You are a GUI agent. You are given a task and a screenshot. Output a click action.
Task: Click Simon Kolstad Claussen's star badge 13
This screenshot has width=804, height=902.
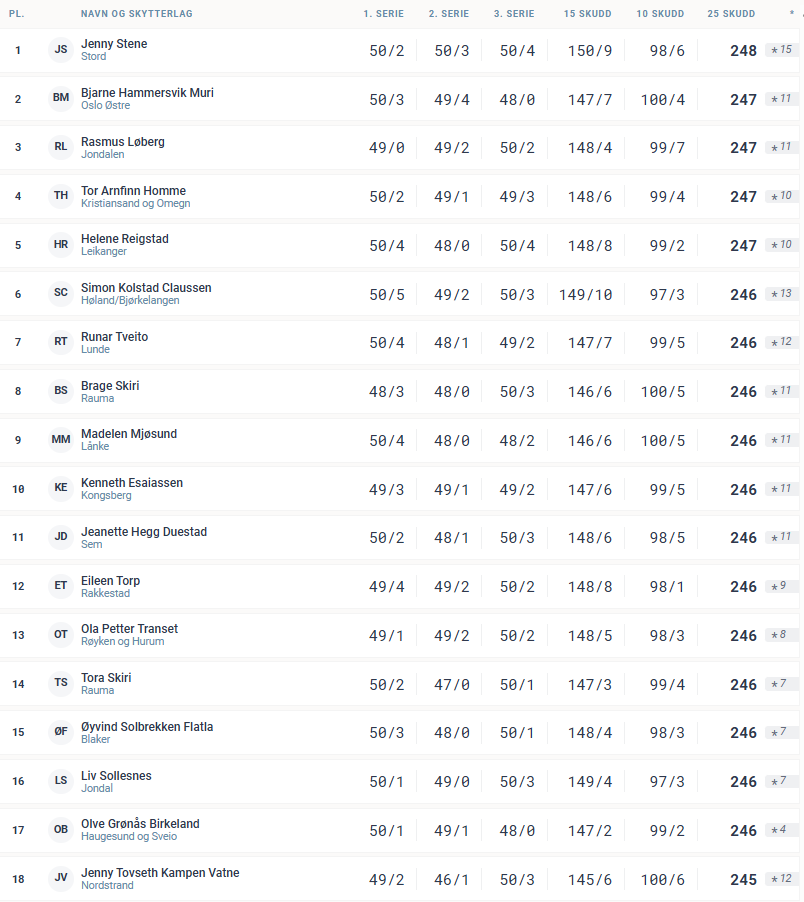781,294
